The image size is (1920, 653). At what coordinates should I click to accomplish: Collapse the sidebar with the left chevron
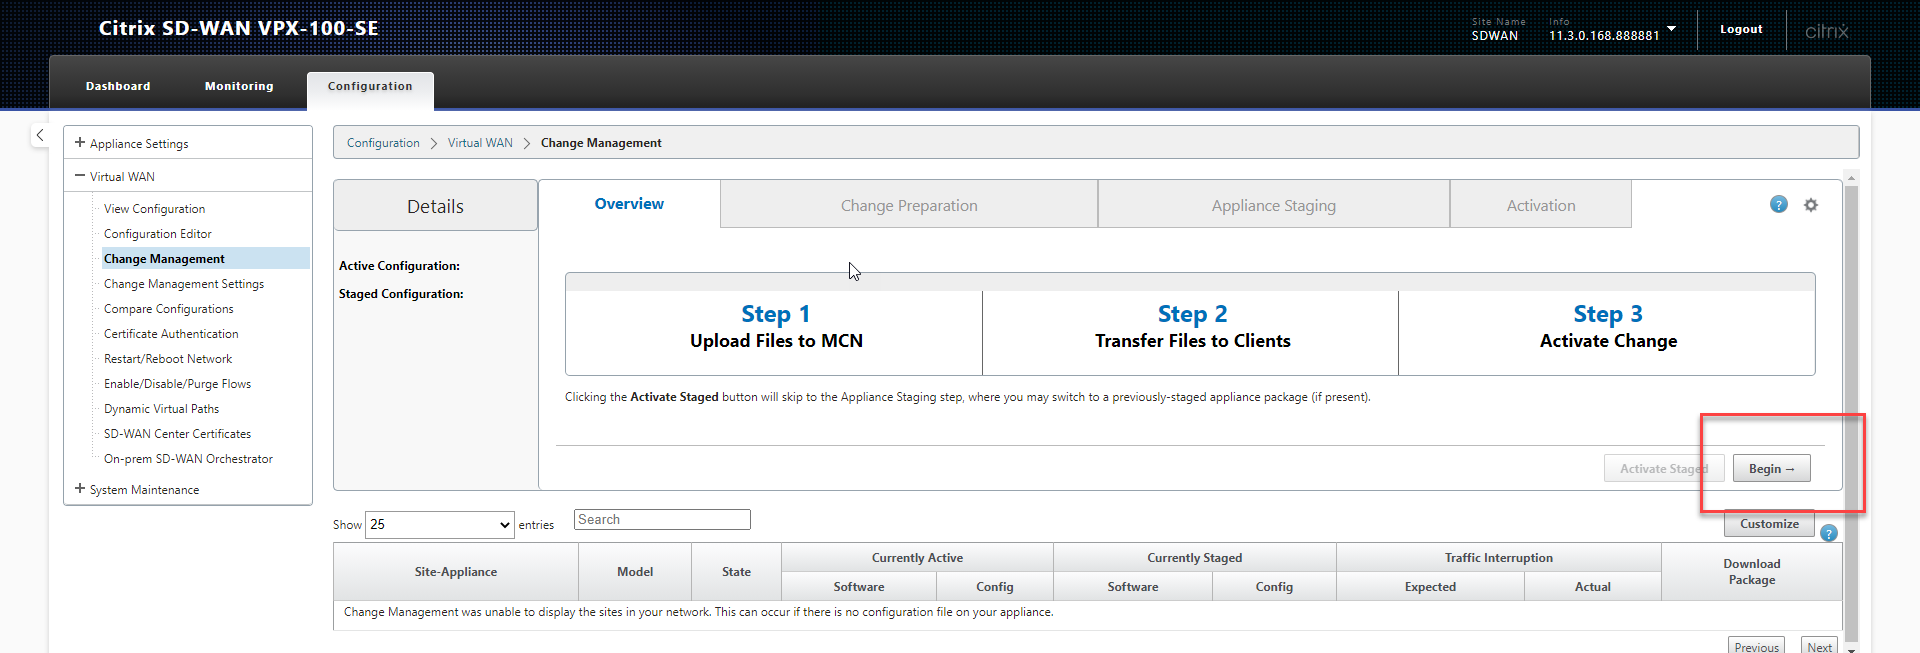40,135
